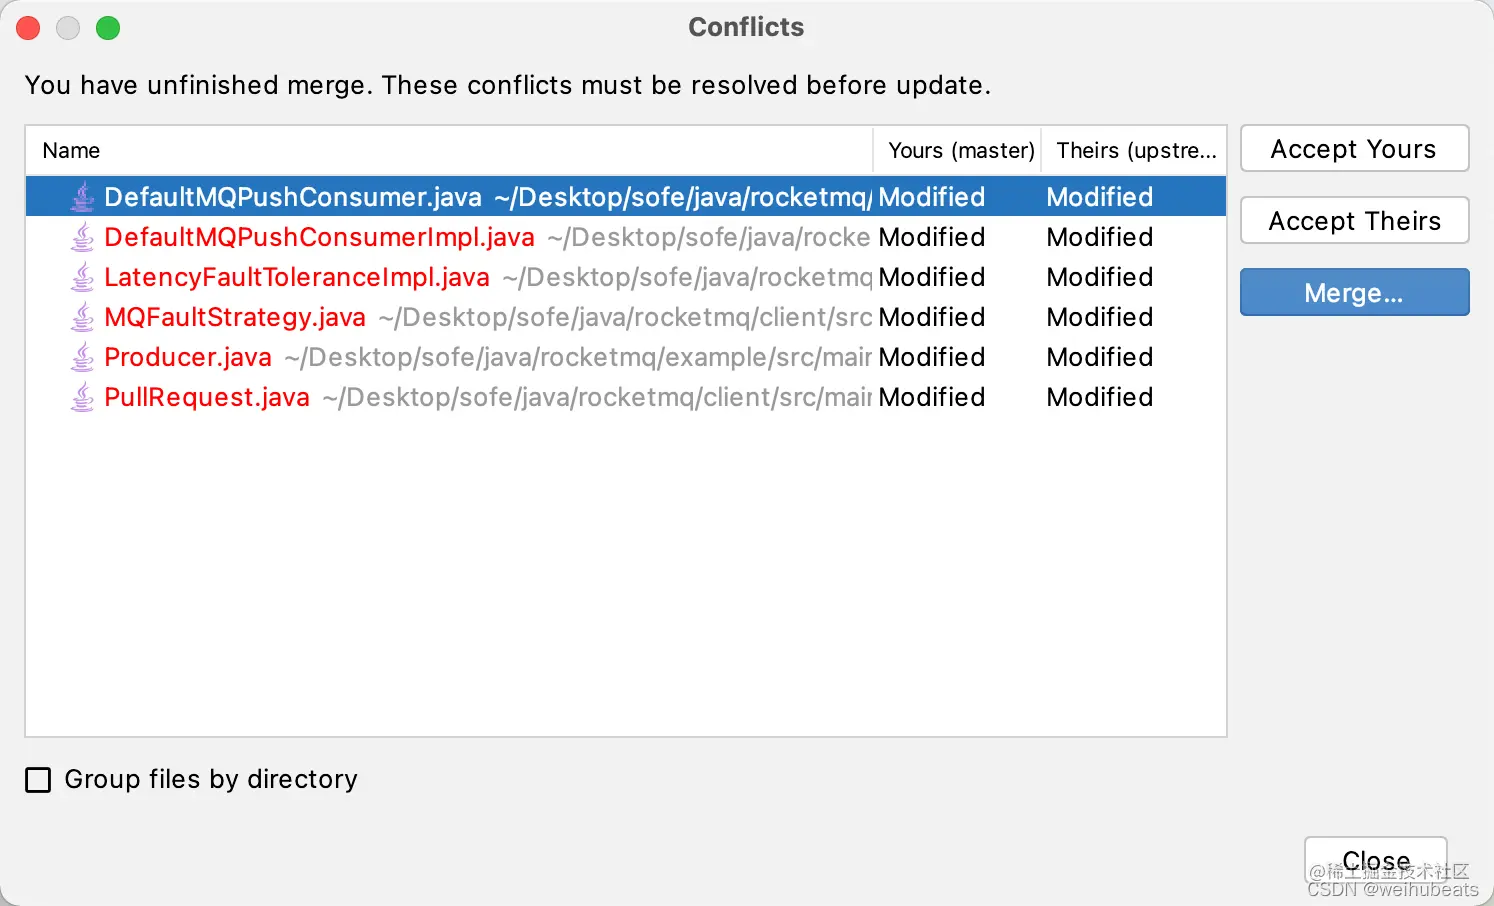Open the Merge... dialog

[x=1354, y=293]
